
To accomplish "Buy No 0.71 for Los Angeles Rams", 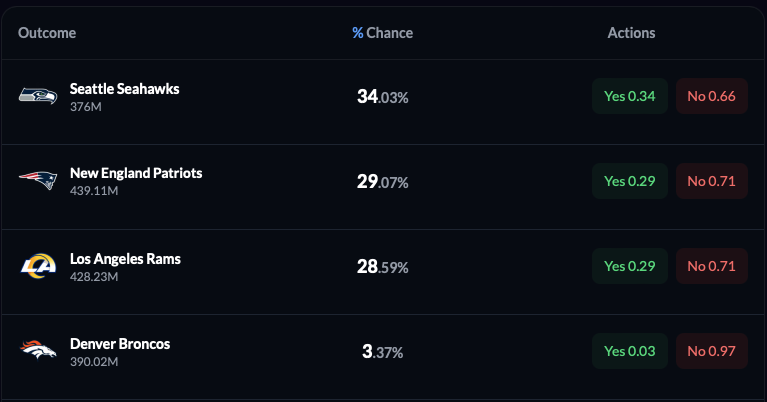I will coord(711,266).
